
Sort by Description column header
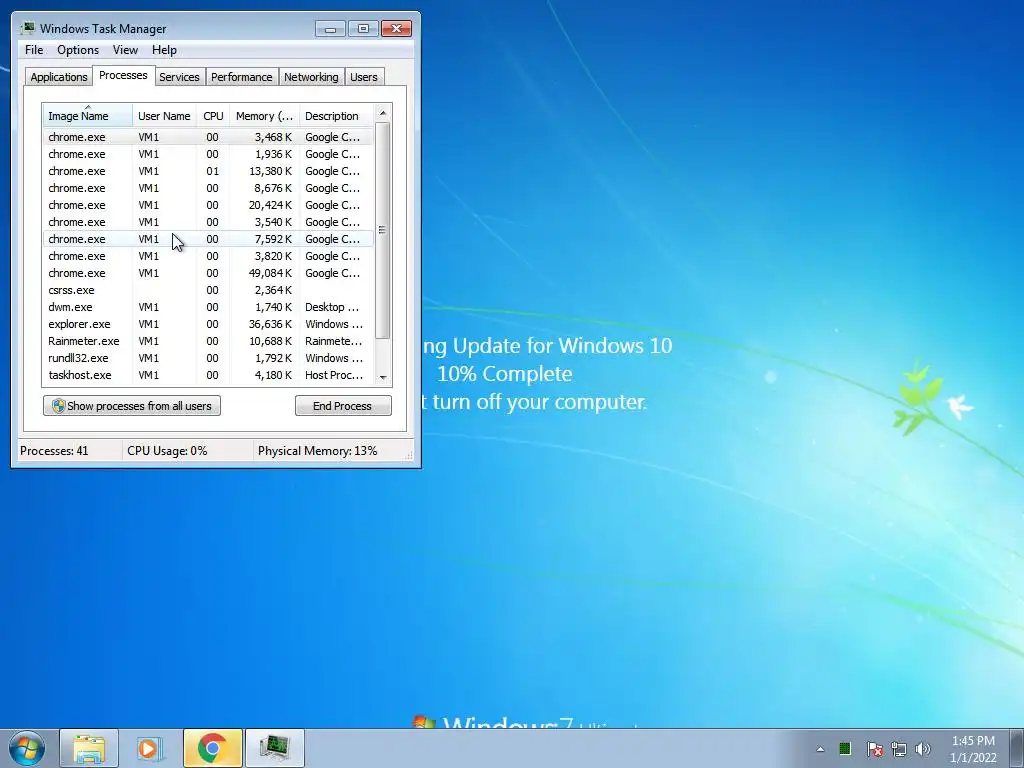point(336,116)
